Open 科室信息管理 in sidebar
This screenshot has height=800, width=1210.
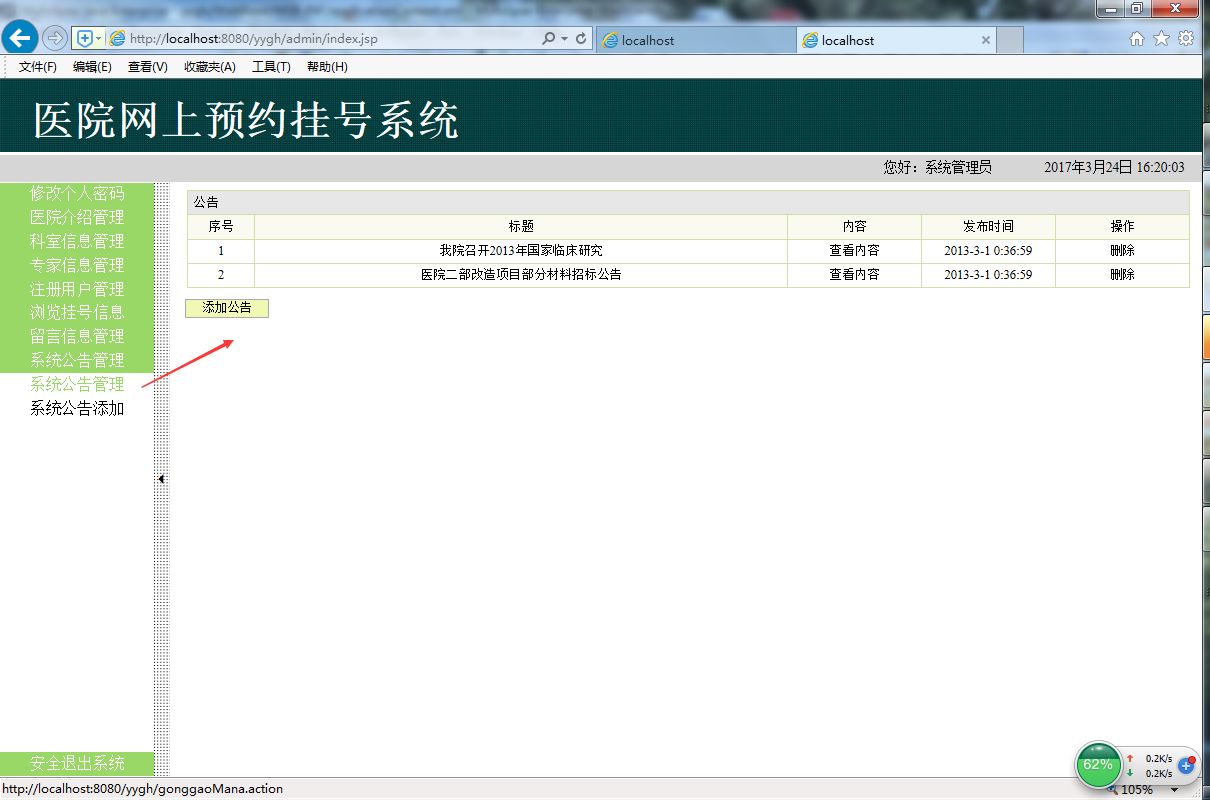pos(77,241)
